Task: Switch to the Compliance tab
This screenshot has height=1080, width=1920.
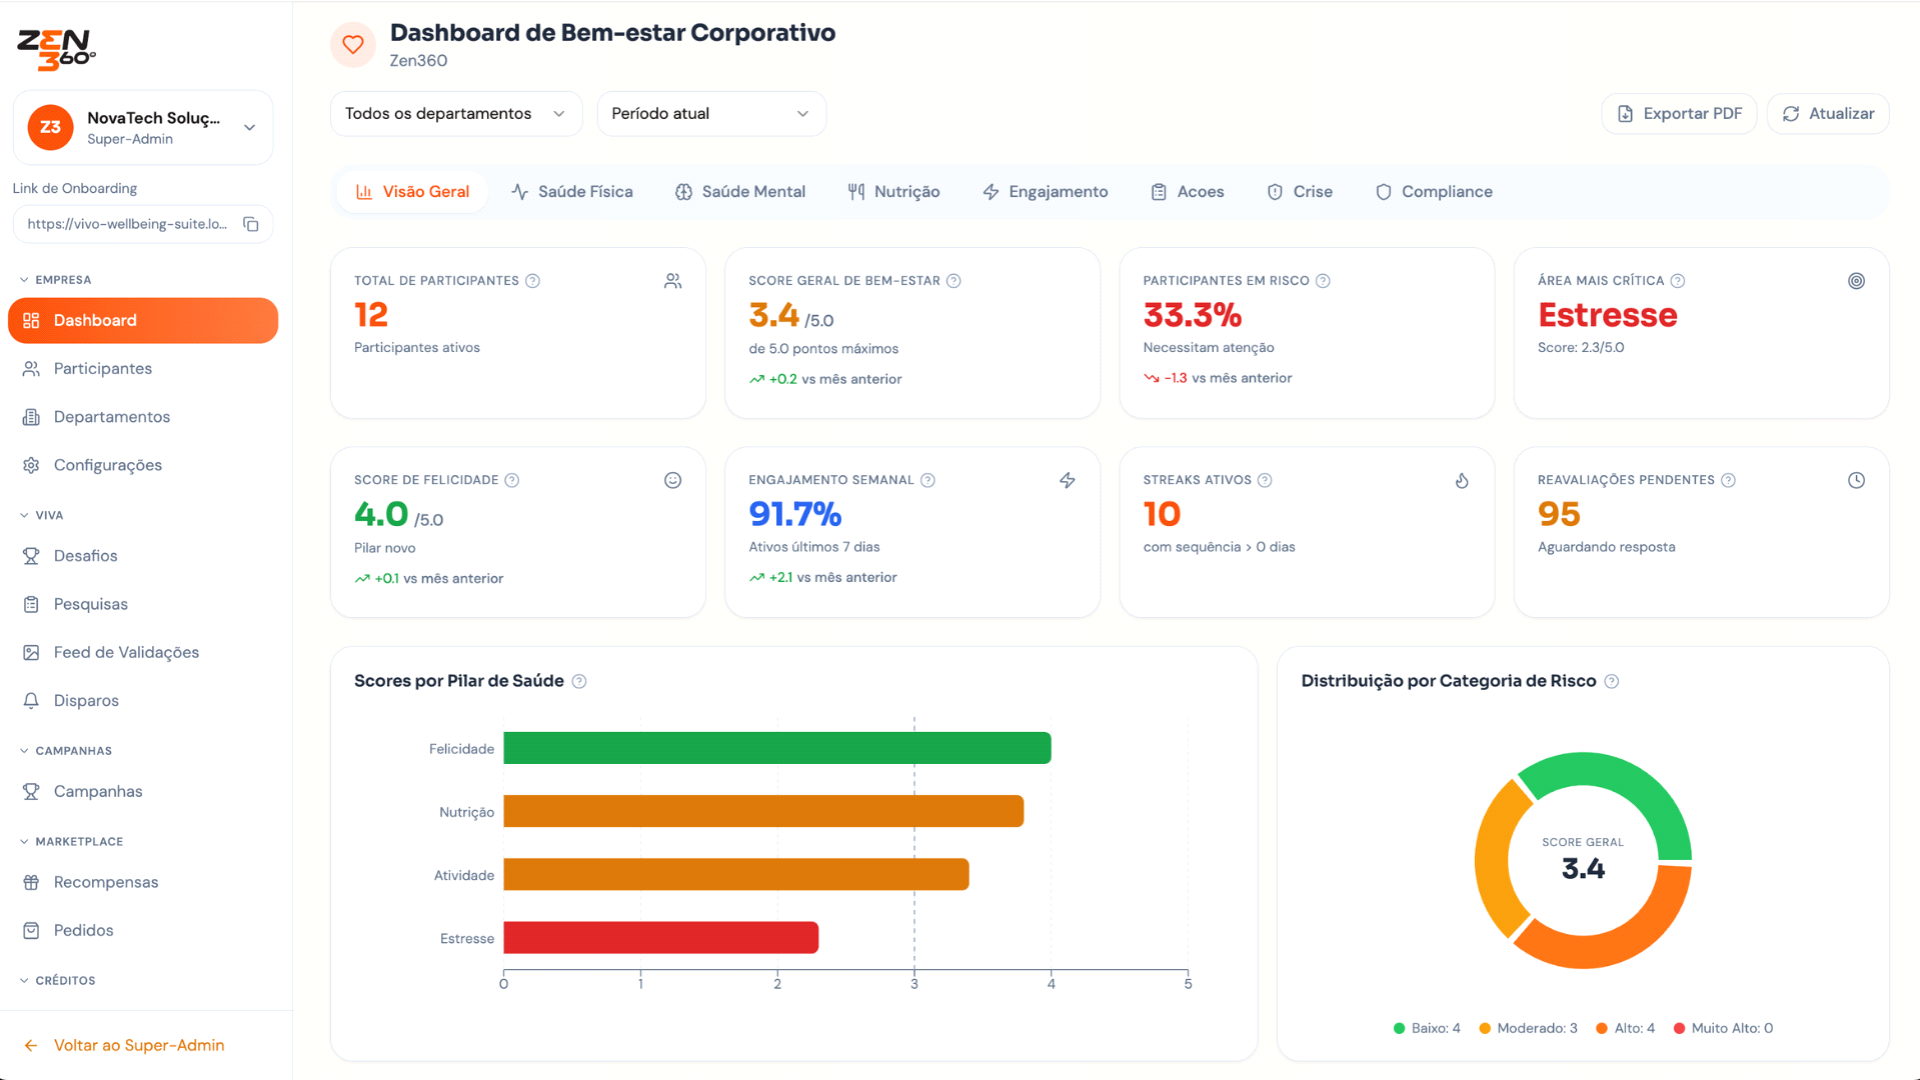Action: [x=1434, y=192]
